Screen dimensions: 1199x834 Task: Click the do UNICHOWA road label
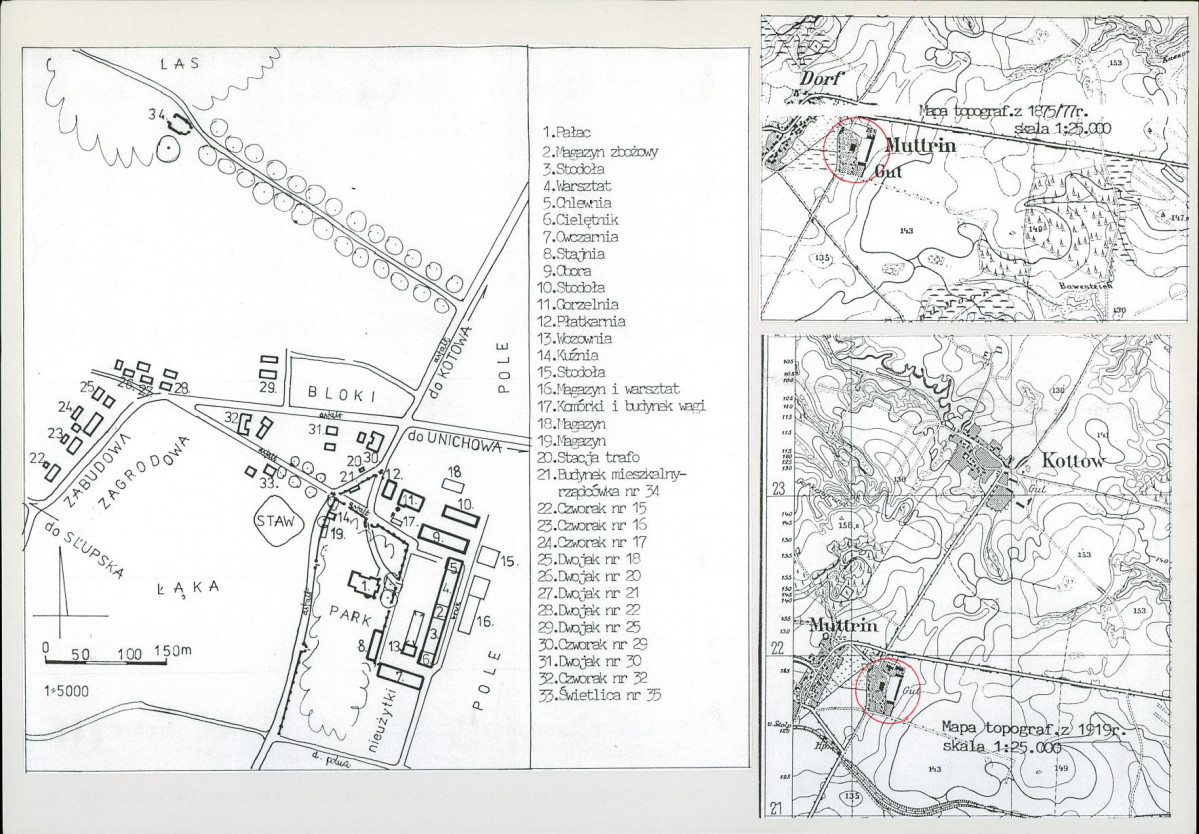point(455,442)
